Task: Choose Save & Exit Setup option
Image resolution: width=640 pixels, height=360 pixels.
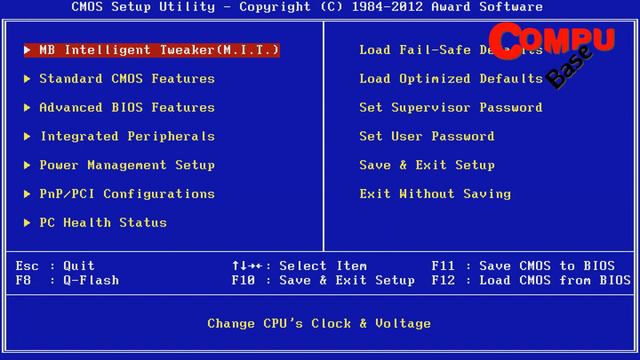Action: pyautogui.click(x=427, y=165)
